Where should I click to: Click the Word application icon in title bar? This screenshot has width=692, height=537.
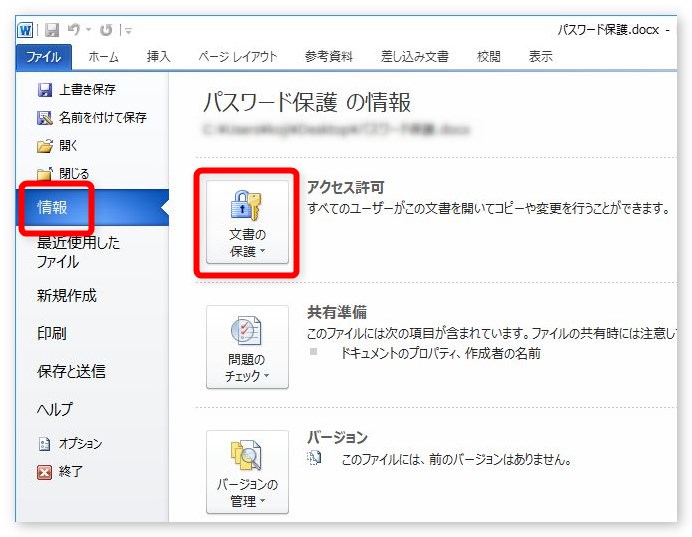click(x=25, y=30)
